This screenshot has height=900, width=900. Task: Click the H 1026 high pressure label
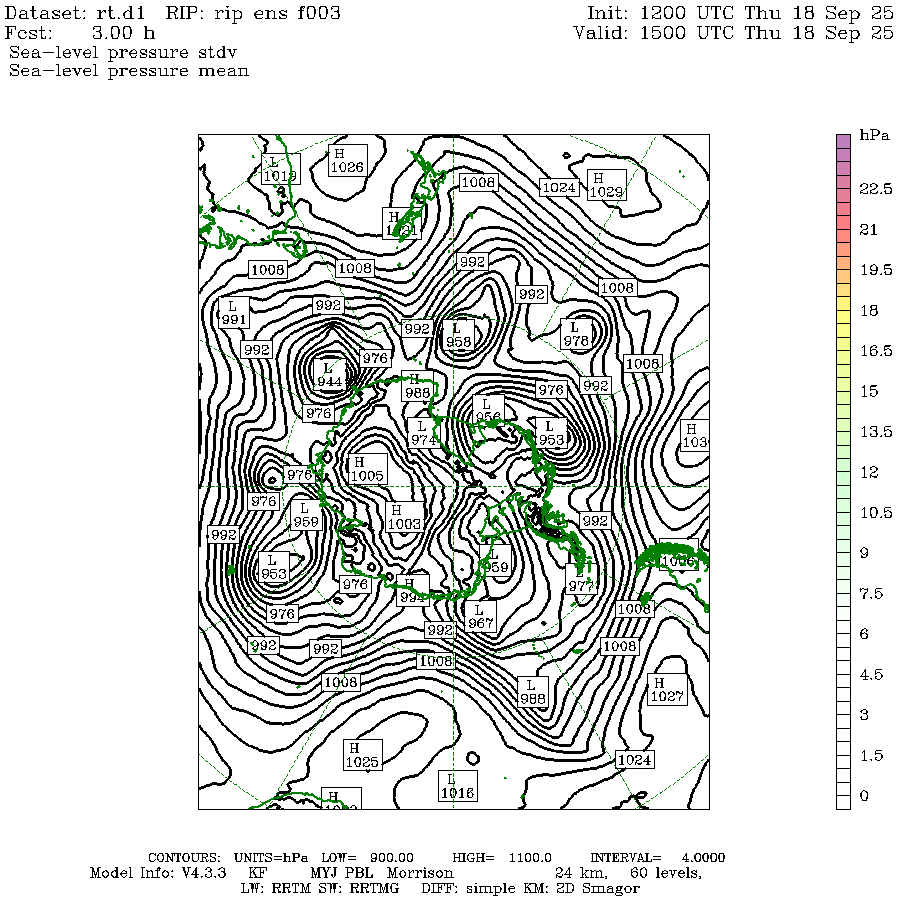[347, 160]
